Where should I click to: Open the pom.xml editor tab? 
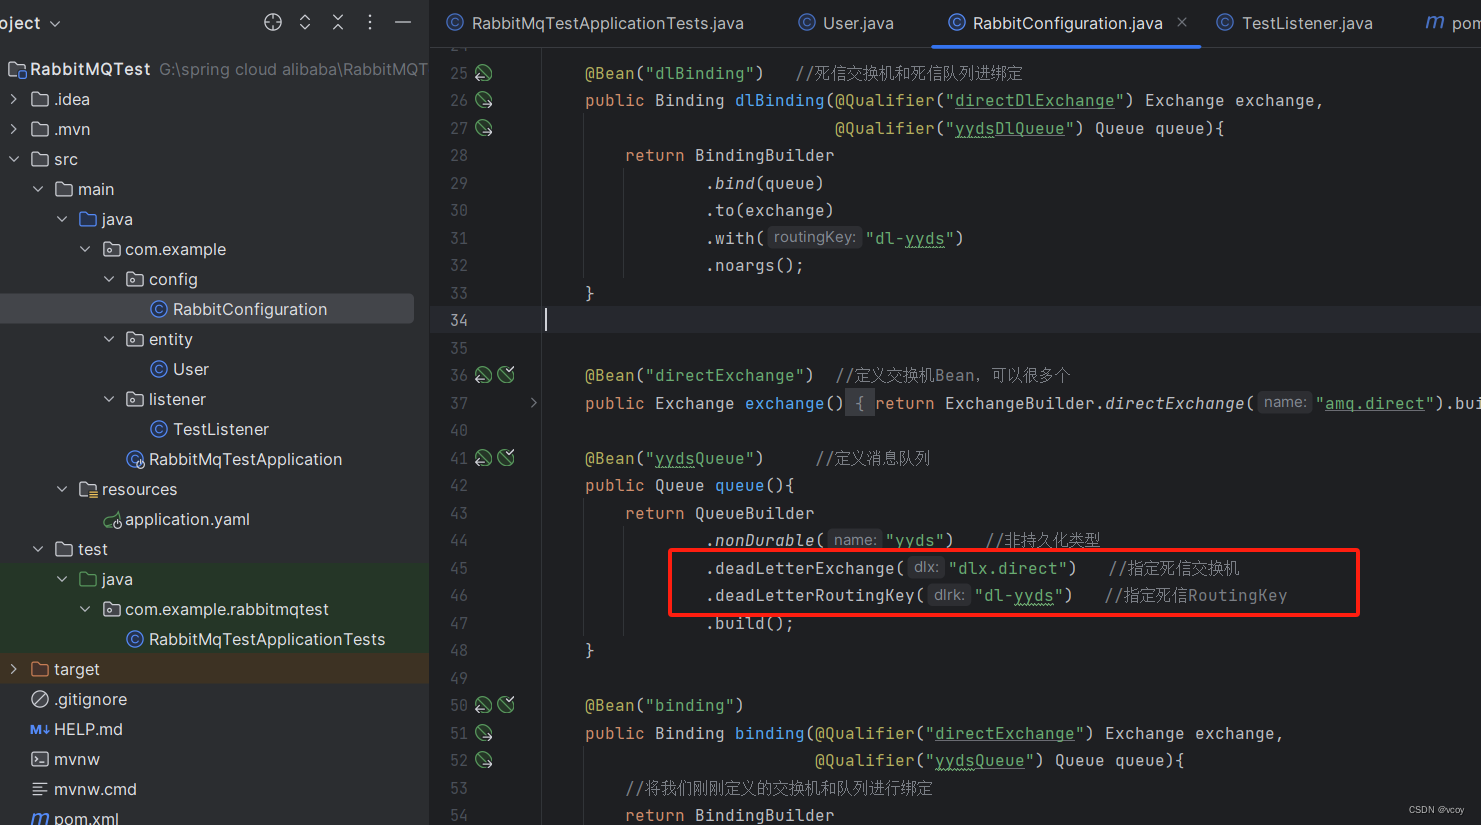click(x=1452, y=23)
